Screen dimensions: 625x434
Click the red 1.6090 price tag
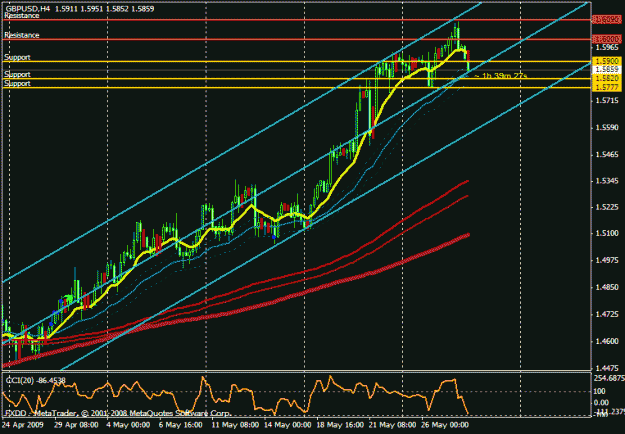607,20
